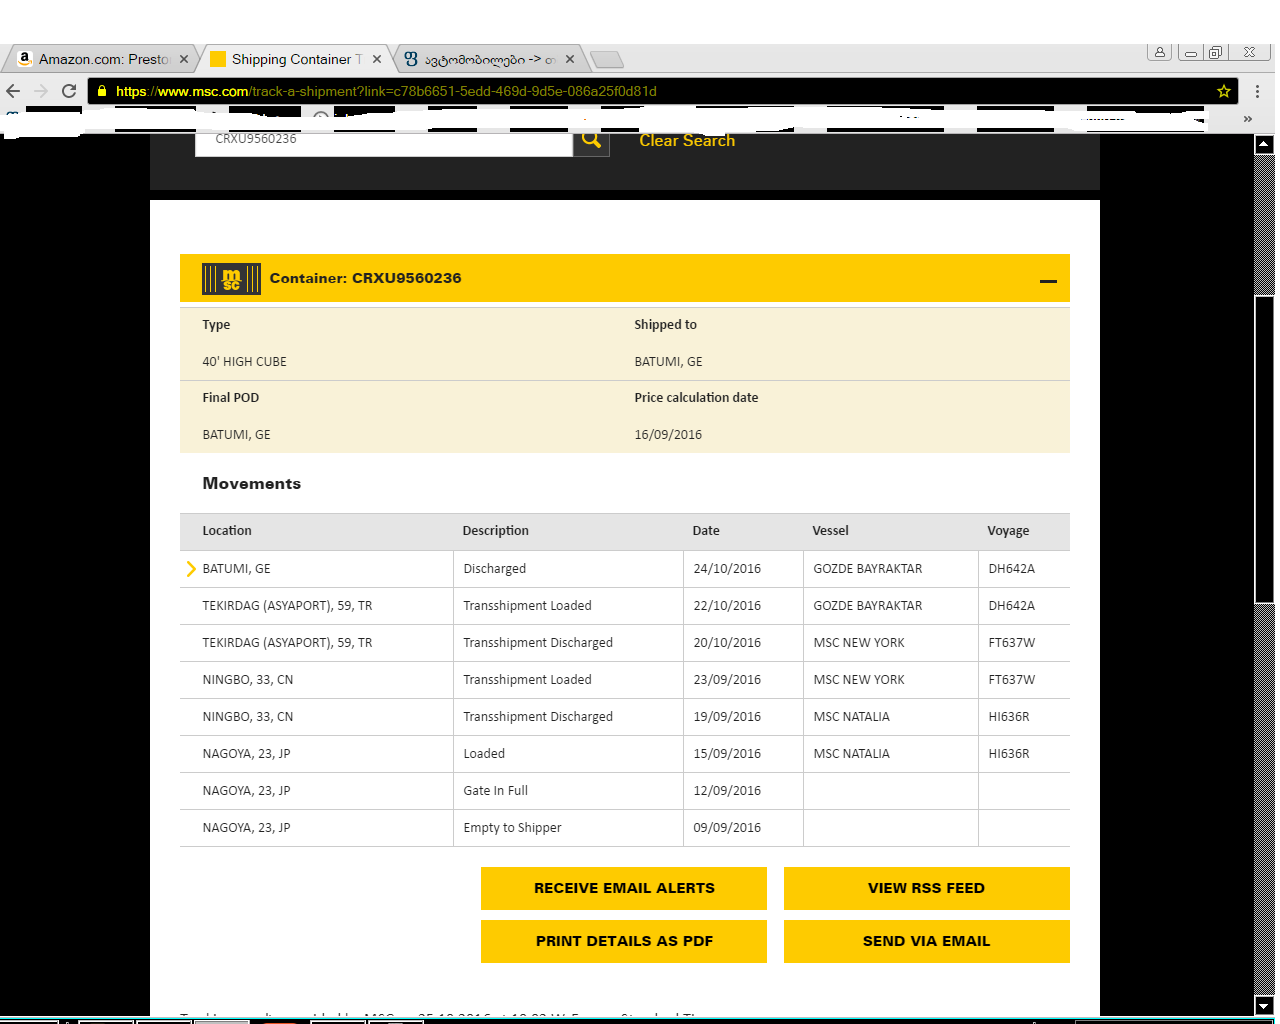This screenshot has width=1280, height=1024.
Task: Click Print Details as PDF button
Action: tap(624, 941)
